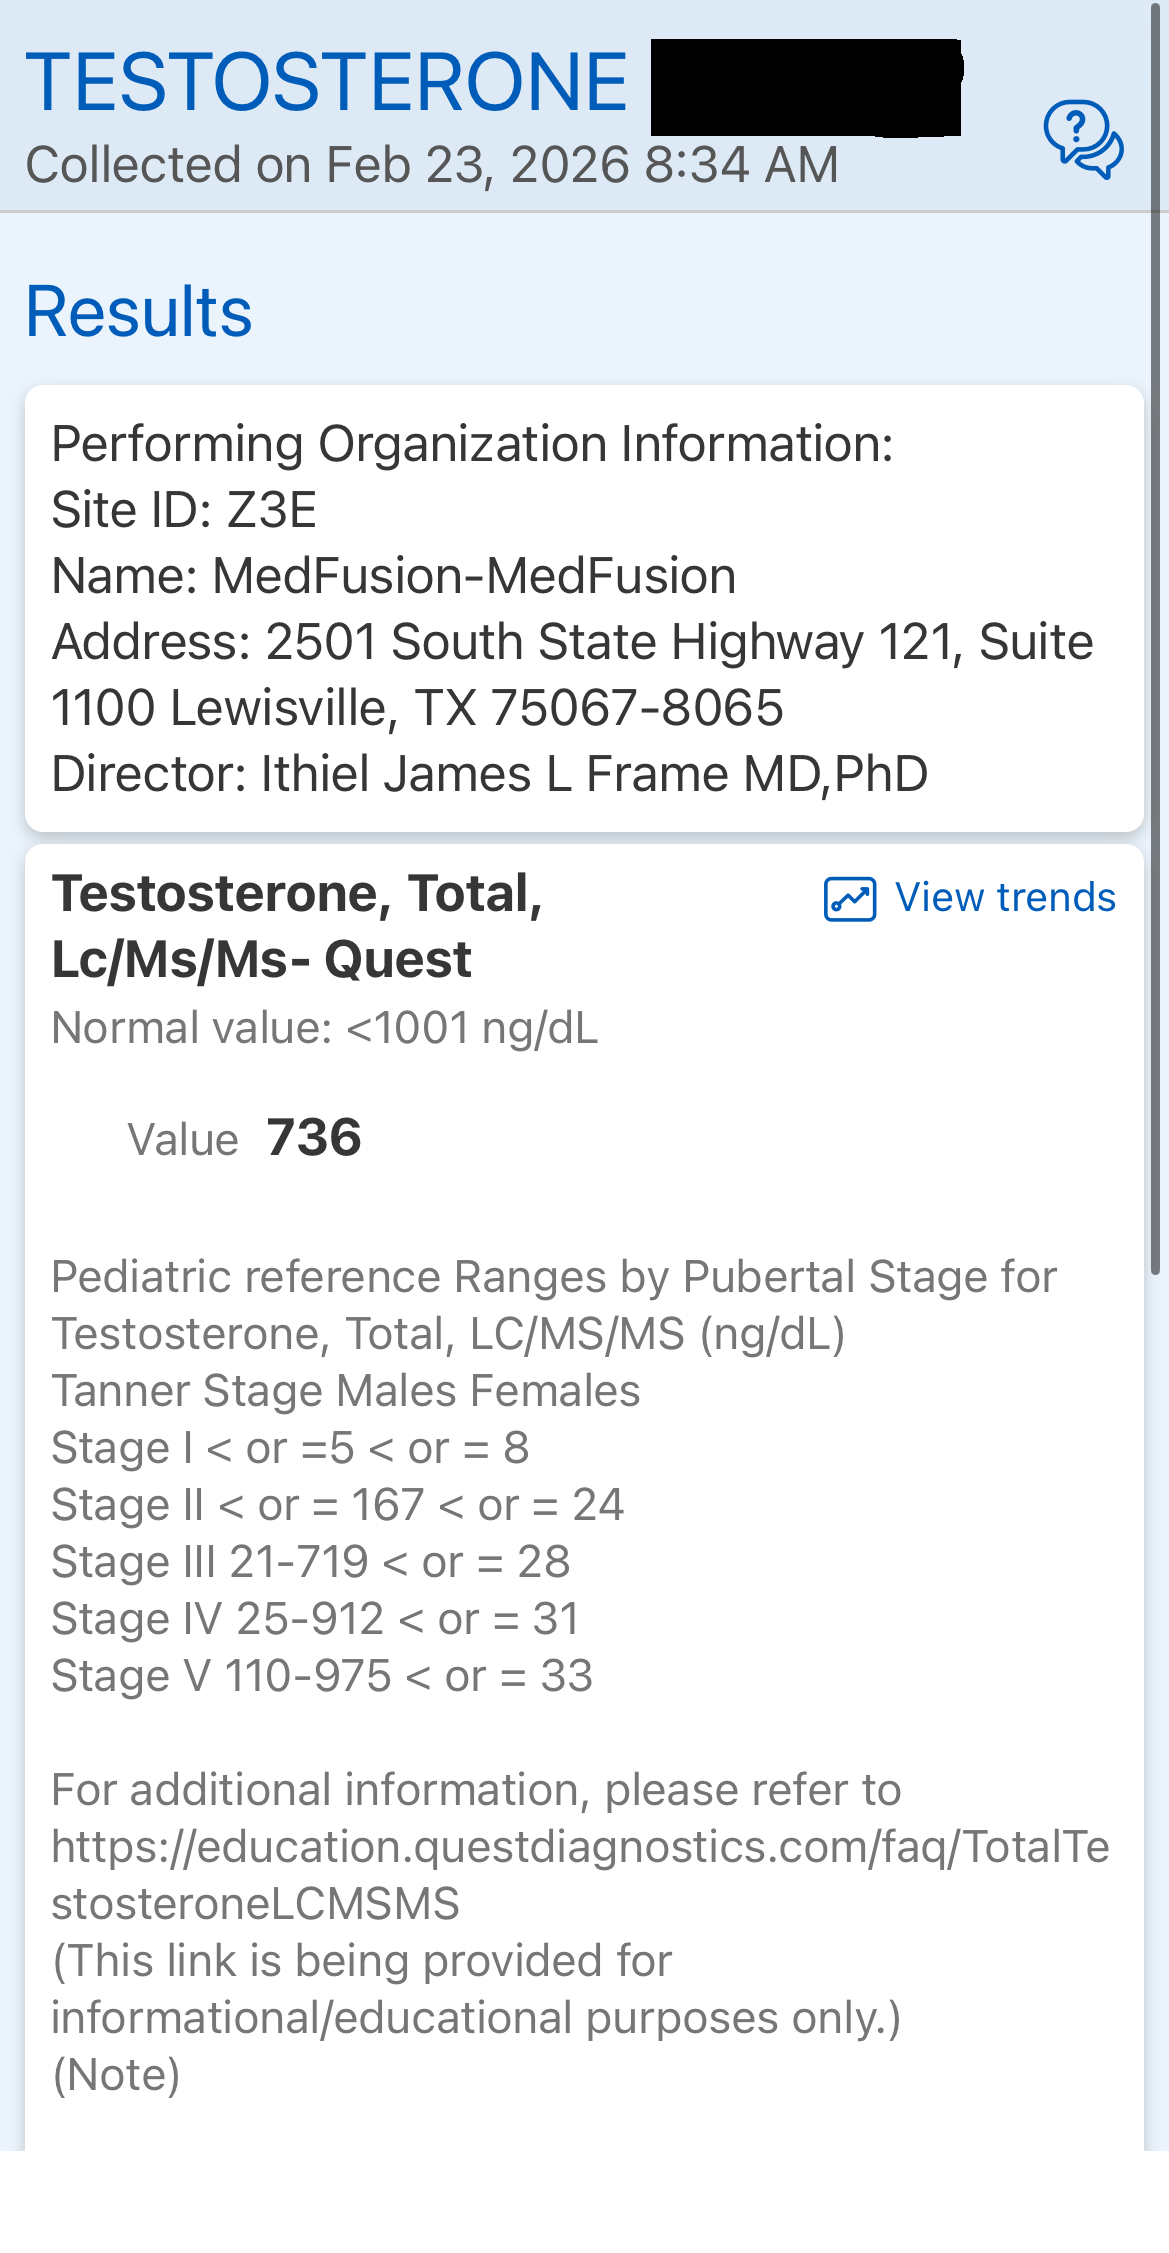Tap the Pediatric reference Ranges heading text
This screenshot has height=2253, width=1169.
click(x=553, y=1277)
